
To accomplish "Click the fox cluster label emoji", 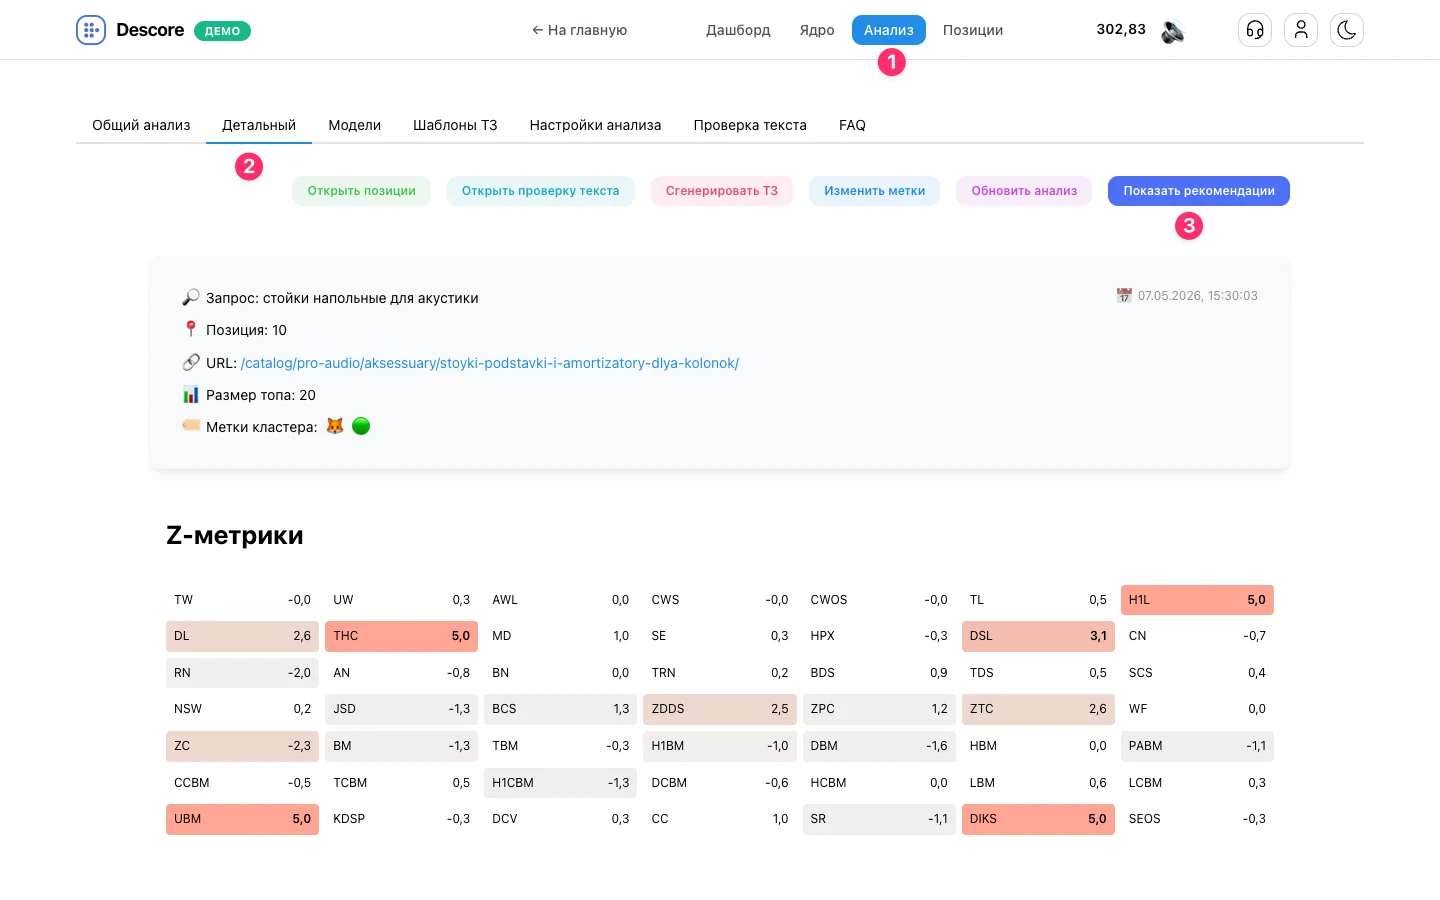I will click(335, 426).
